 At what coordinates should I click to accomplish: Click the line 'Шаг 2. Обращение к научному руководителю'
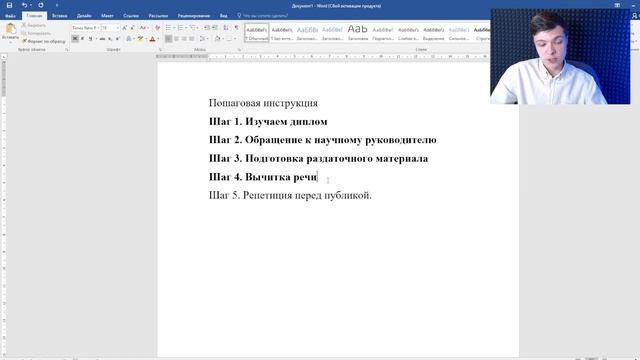[x=322, y=140]
